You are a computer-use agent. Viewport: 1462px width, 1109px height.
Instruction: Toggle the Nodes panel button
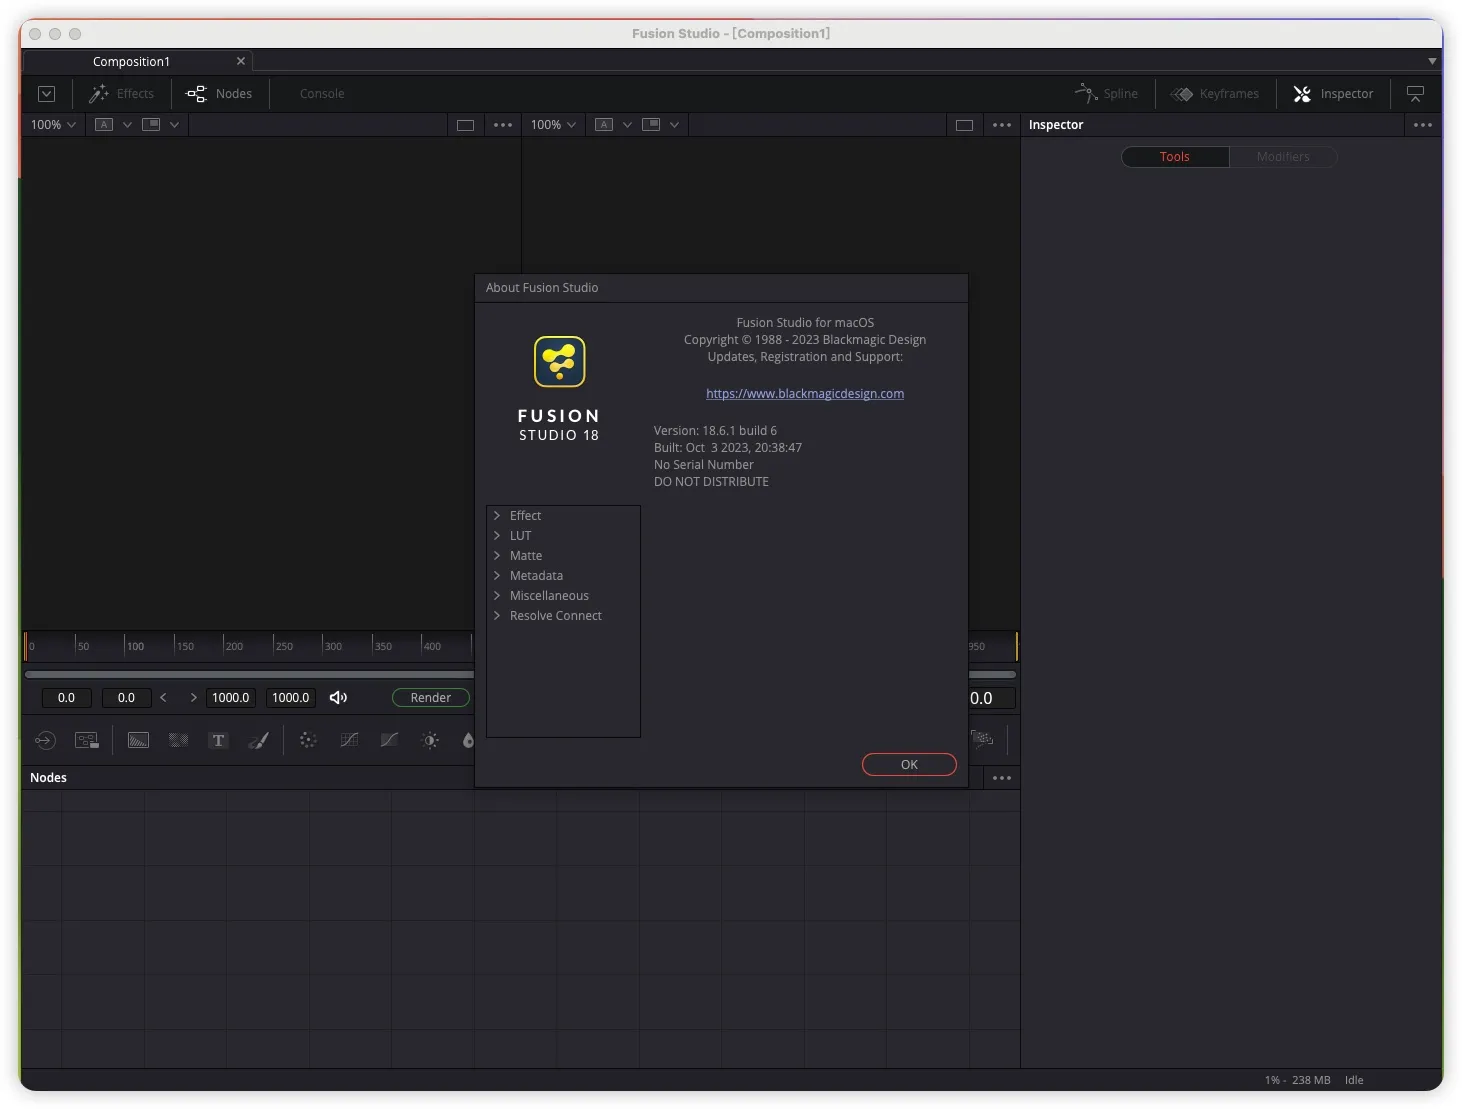coord(219,94)
